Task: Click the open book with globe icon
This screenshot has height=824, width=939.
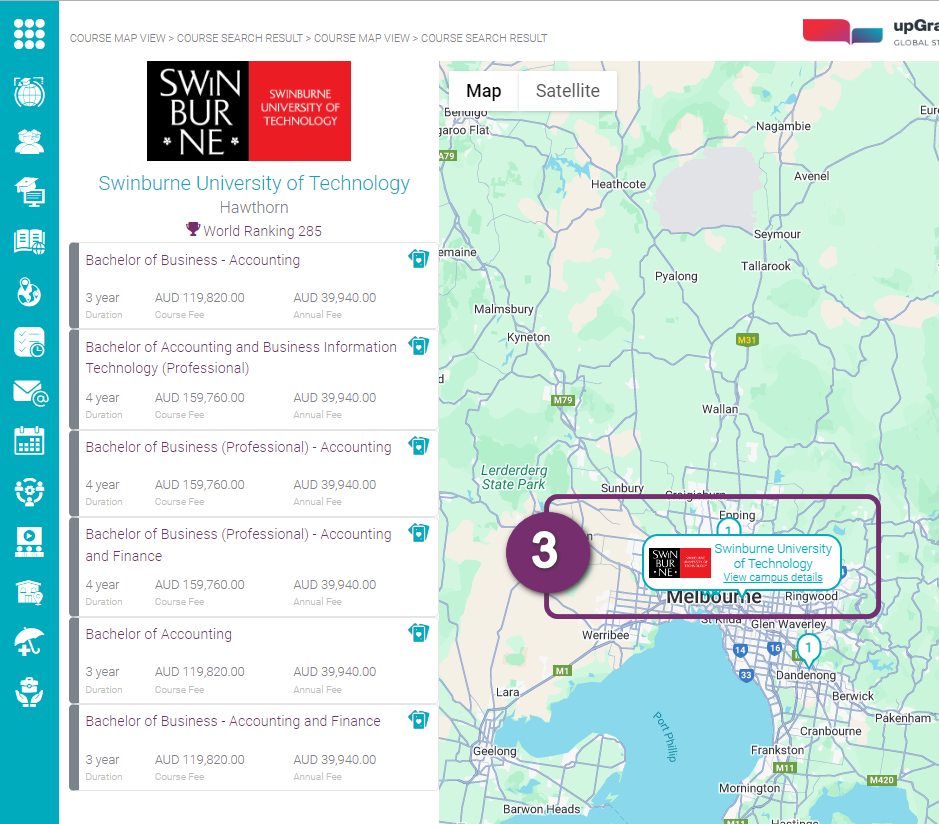Action: (x=29, y=241)
